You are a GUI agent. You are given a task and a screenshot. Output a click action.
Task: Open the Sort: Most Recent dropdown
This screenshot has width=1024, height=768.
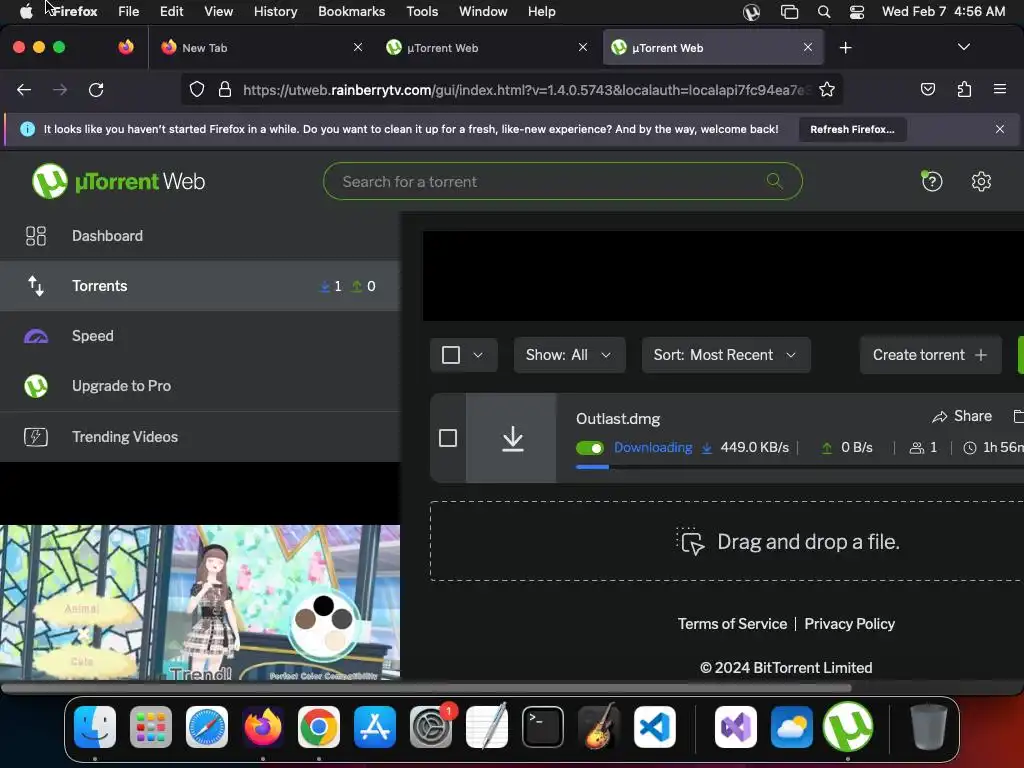[726, 355]
